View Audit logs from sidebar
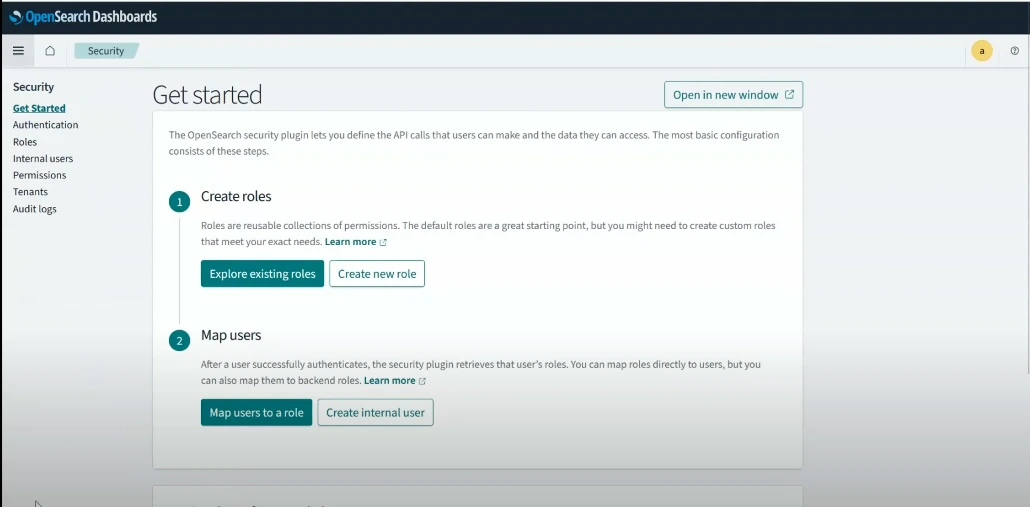The image size is (1030, 507). tap(35, 209)
